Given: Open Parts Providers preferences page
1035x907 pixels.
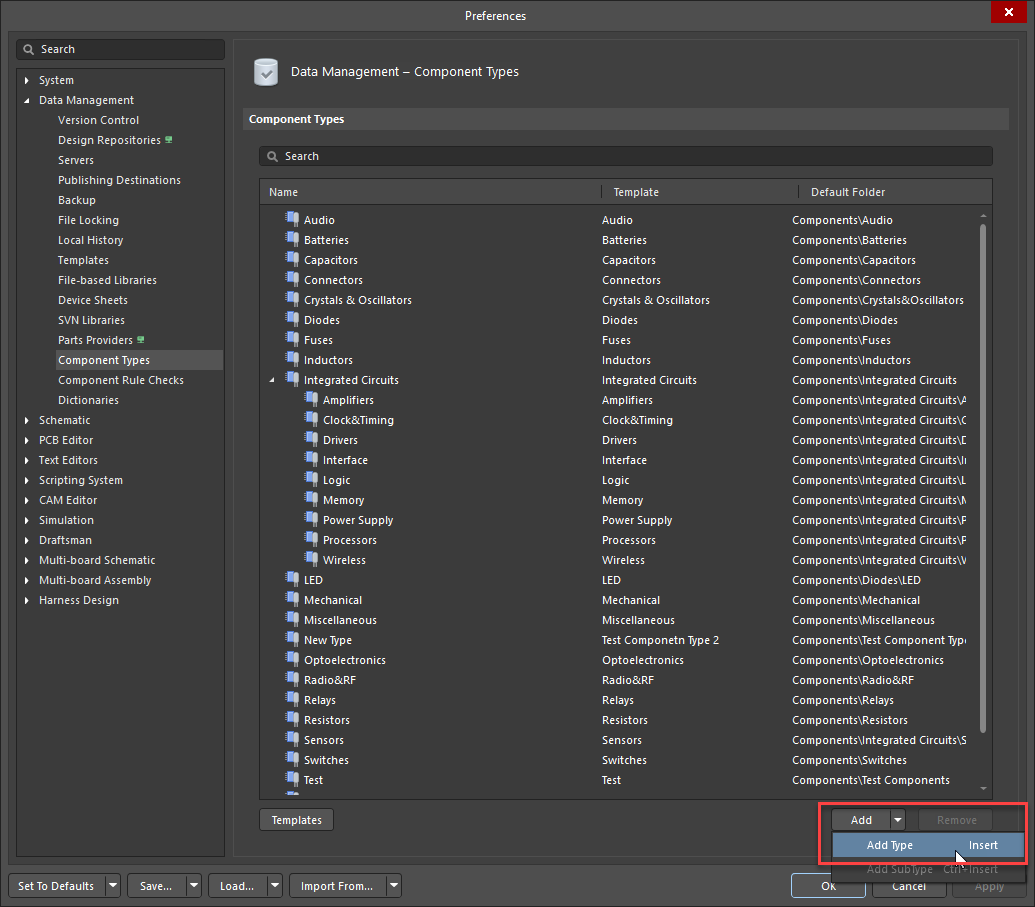Looking at the screenshot, I should pyautogui.click(x=95, y=340).
